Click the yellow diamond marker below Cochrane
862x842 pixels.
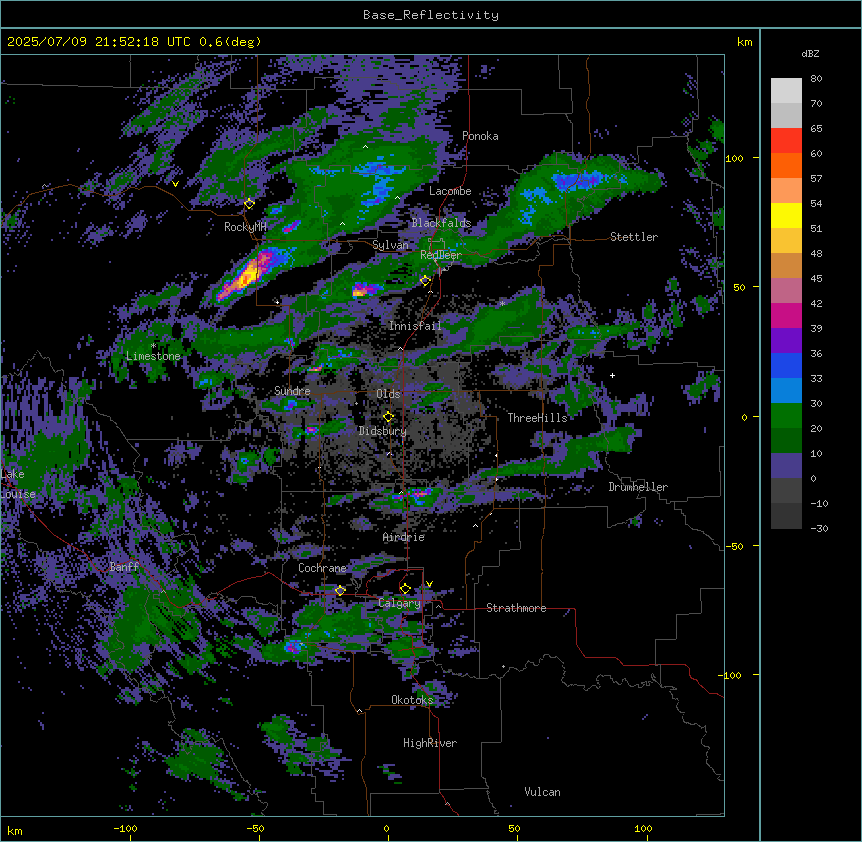click(x=340, y=590)
